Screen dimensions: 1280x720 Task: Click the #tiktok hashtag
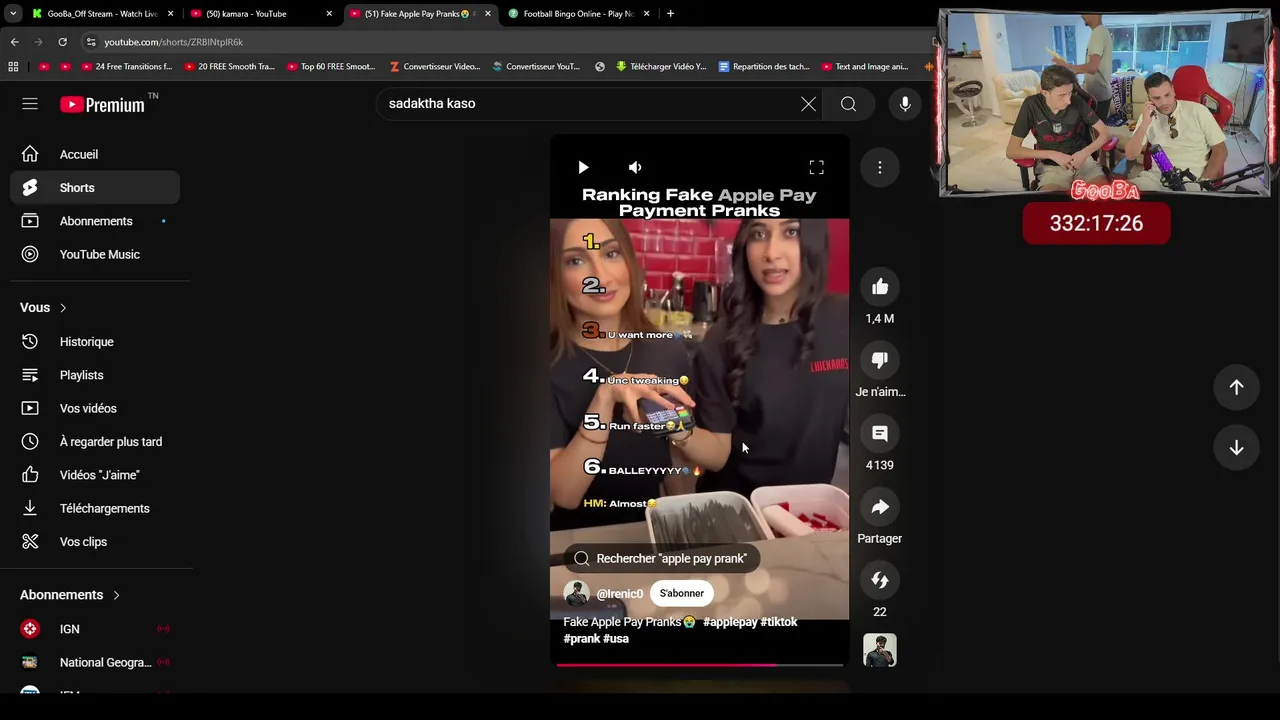point(779,622)
